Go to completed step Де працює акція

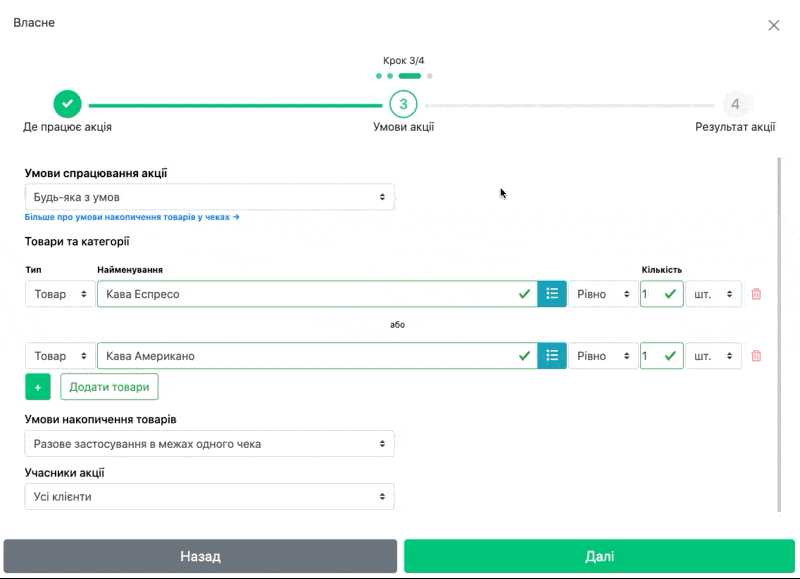click(67, 104)
